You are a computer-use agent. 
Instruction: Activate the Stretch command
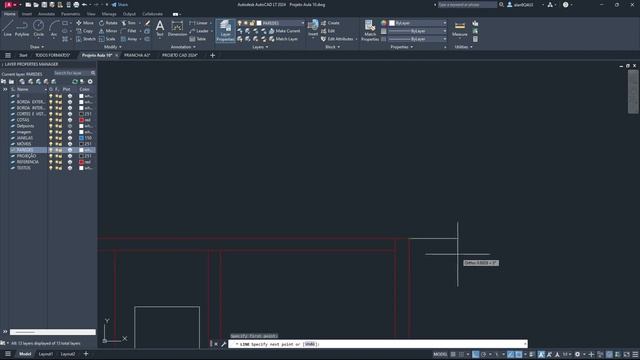point(86,39)
